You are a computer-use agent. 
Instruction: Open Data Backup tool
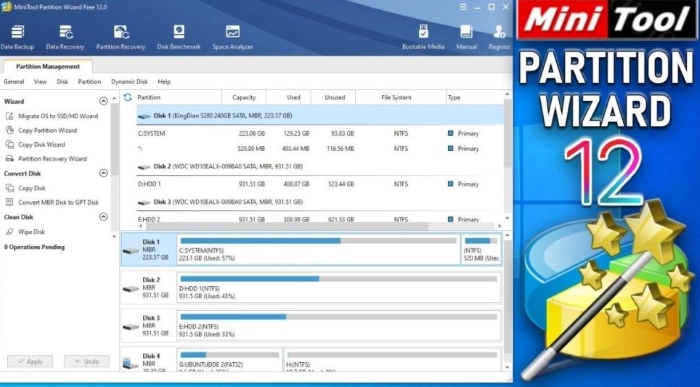[x=17, y=37]
